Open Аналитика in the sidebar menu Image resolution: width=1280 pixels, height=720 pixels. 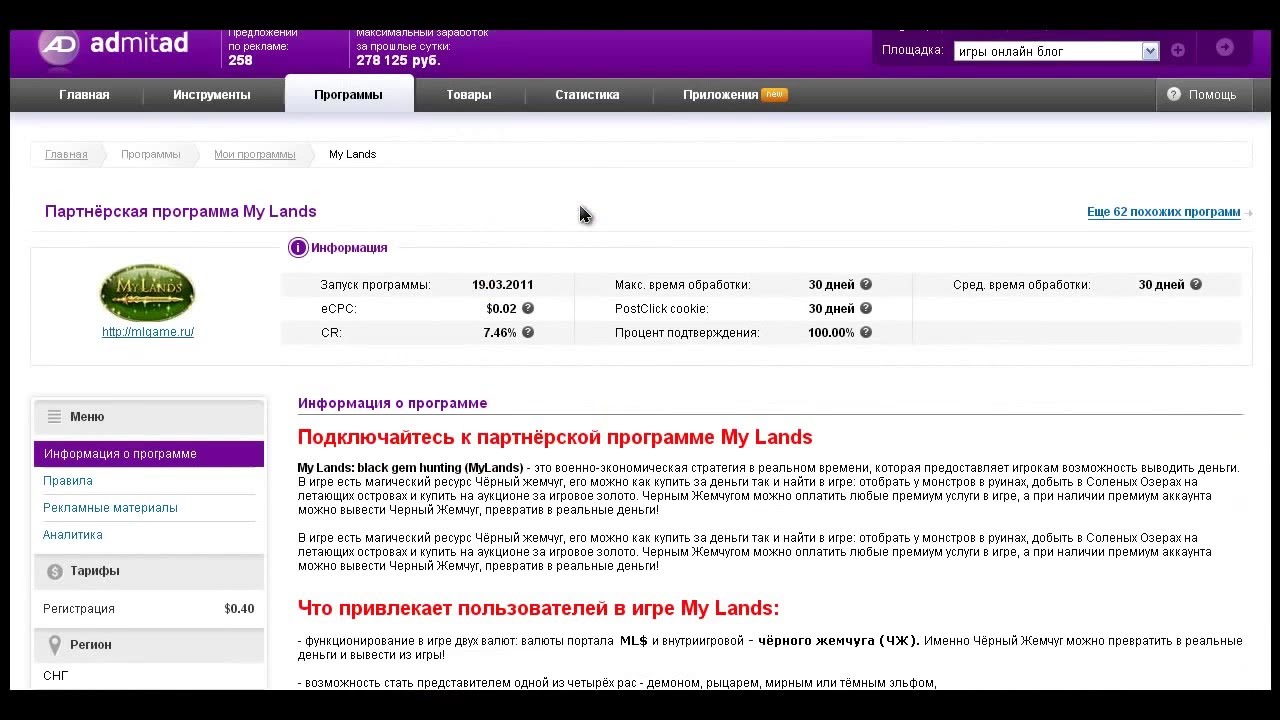click(x=73, y=535)
